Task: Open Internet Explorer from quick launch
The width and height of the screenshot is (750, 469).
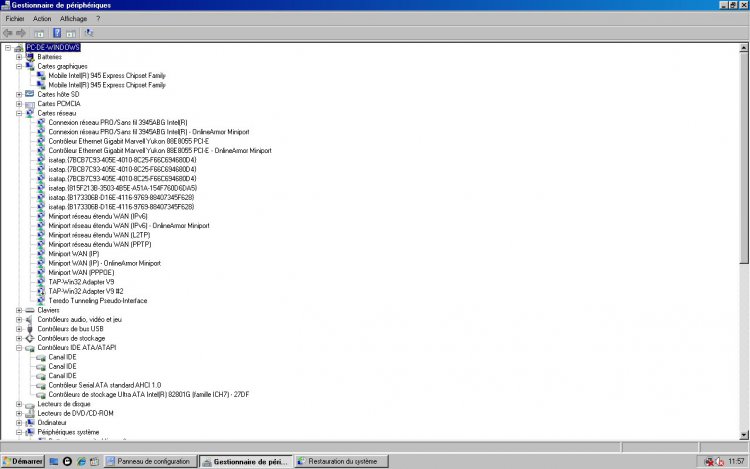Action: (x=81, y=461)
